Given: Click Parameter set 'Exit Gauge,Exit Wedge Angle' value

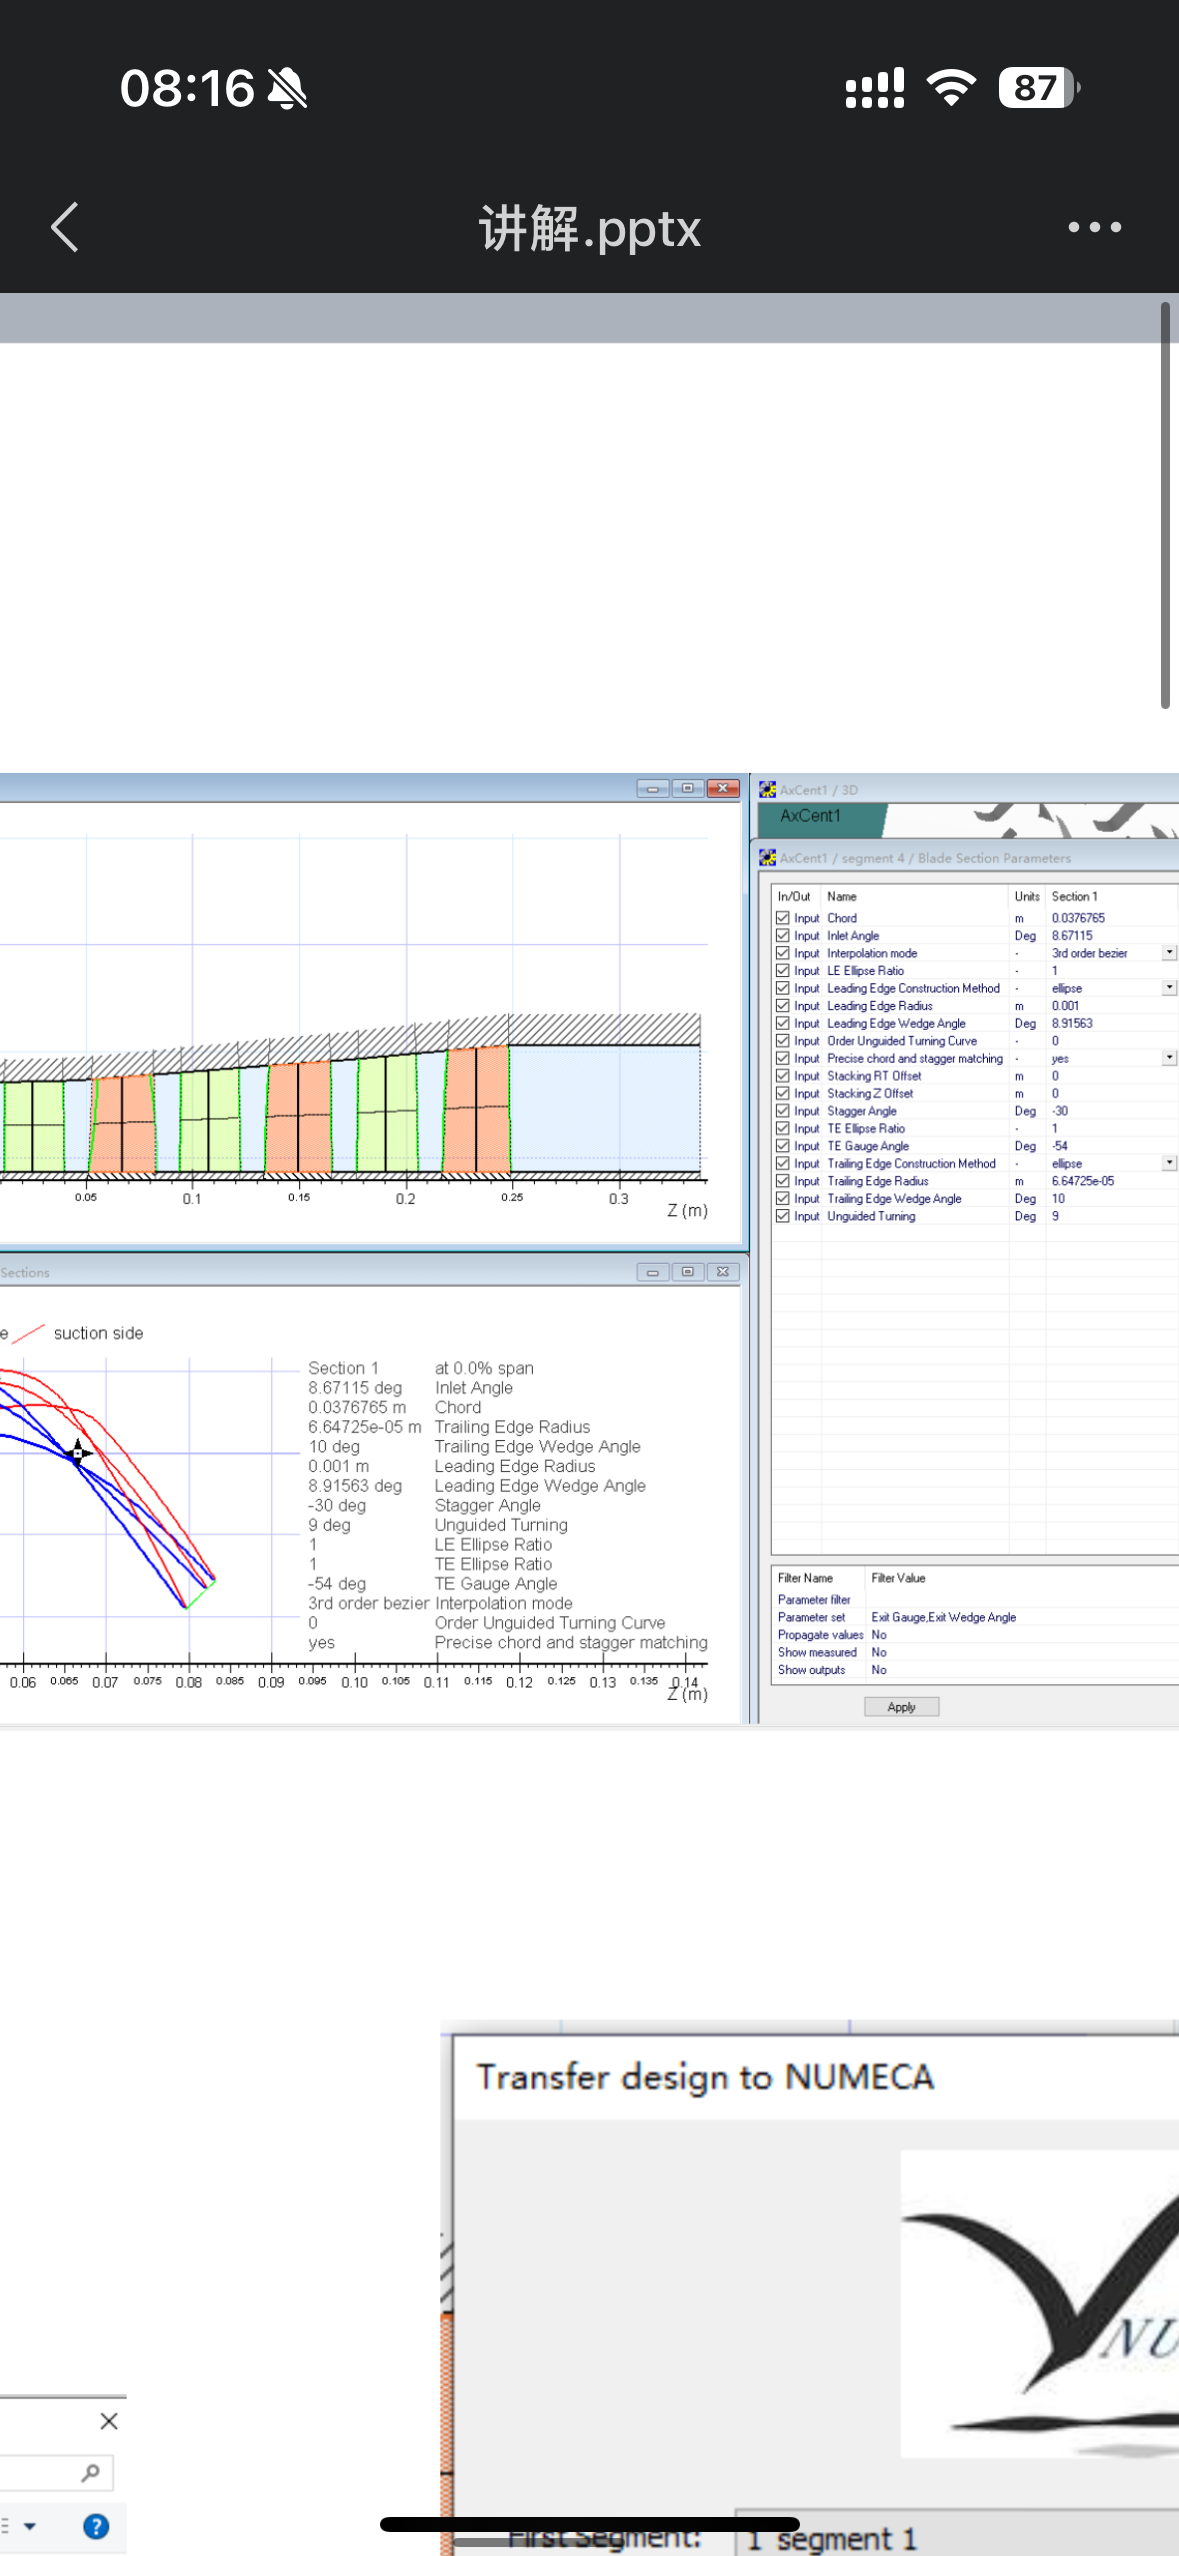Looking at the screenshot, I should click(x=943, y=1616).
